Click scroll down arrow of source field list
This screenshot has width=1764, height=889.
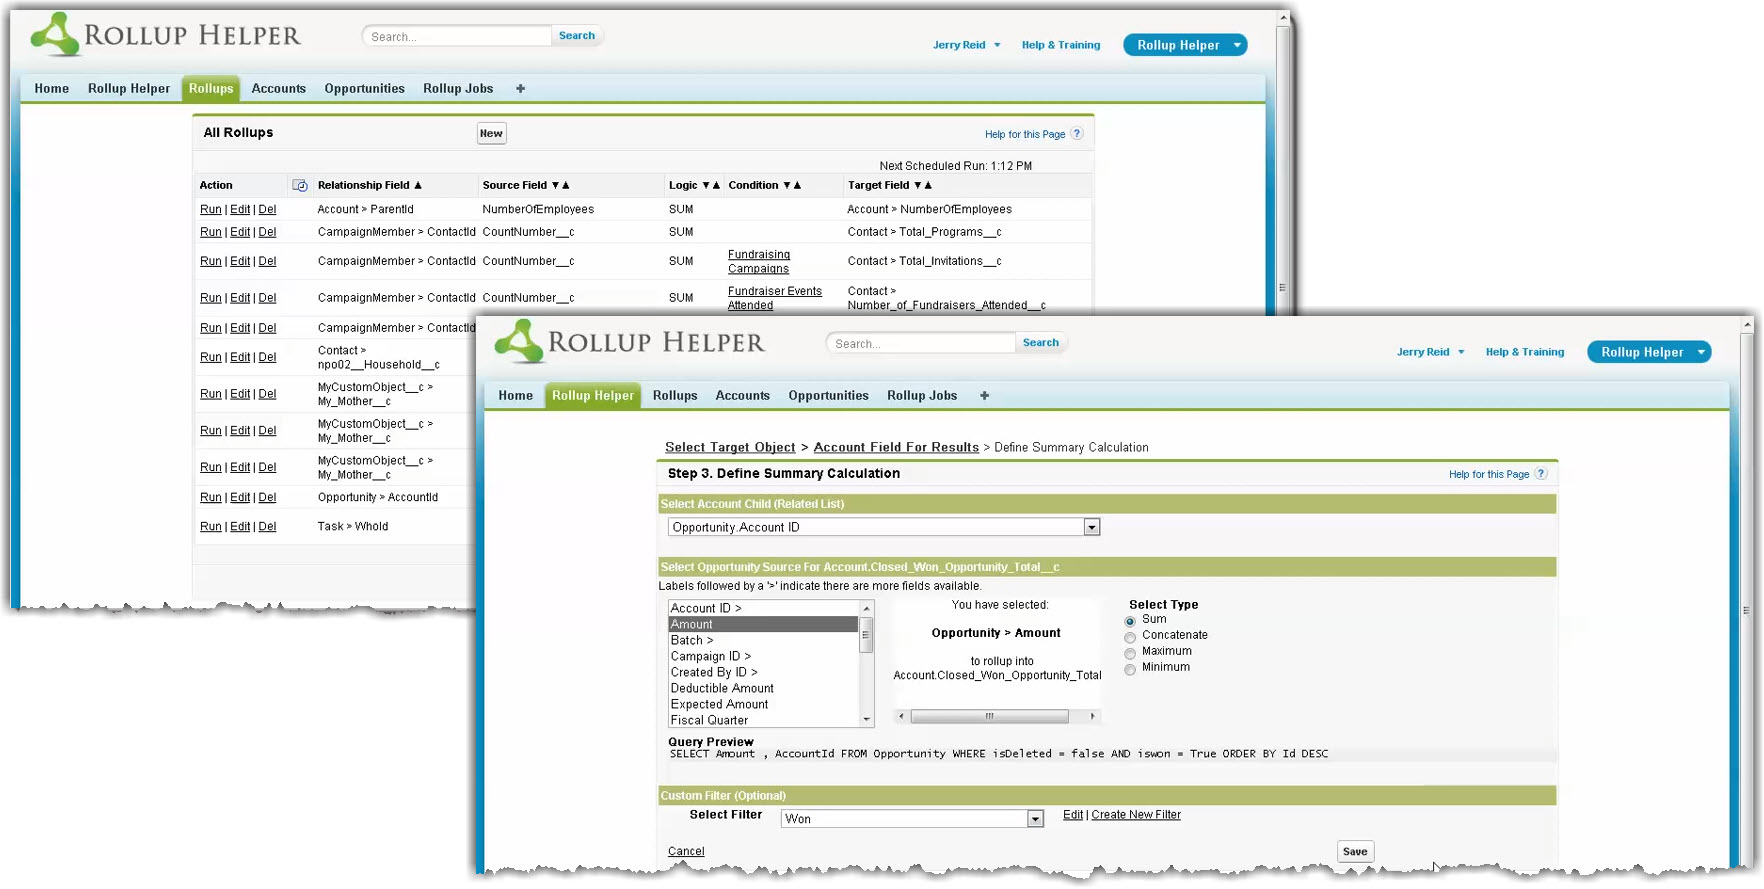866,719
